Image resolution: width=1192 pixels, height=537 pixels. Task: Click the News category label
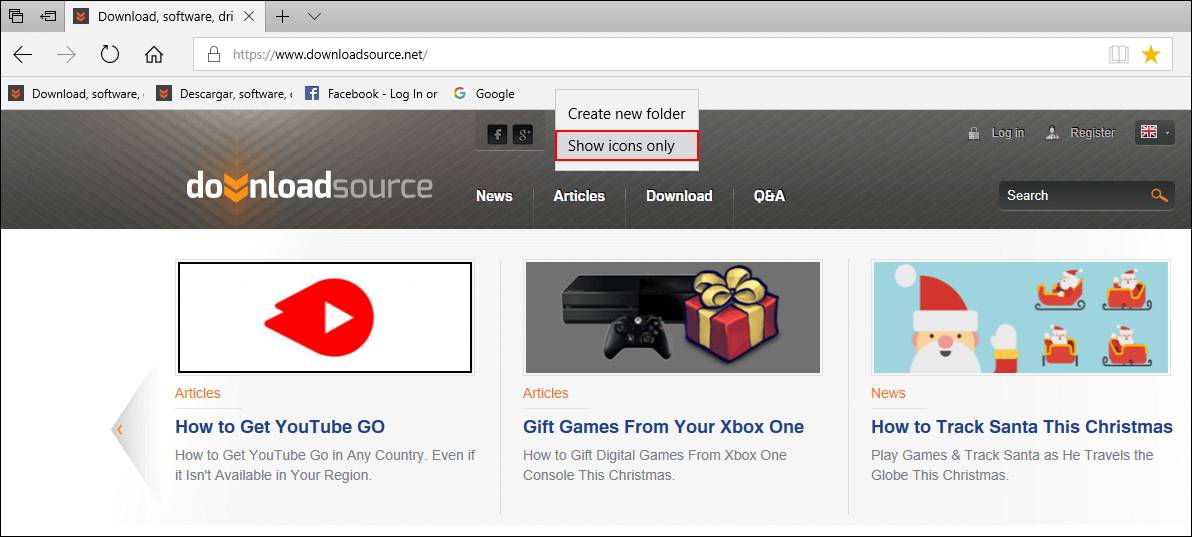(889, 393)
